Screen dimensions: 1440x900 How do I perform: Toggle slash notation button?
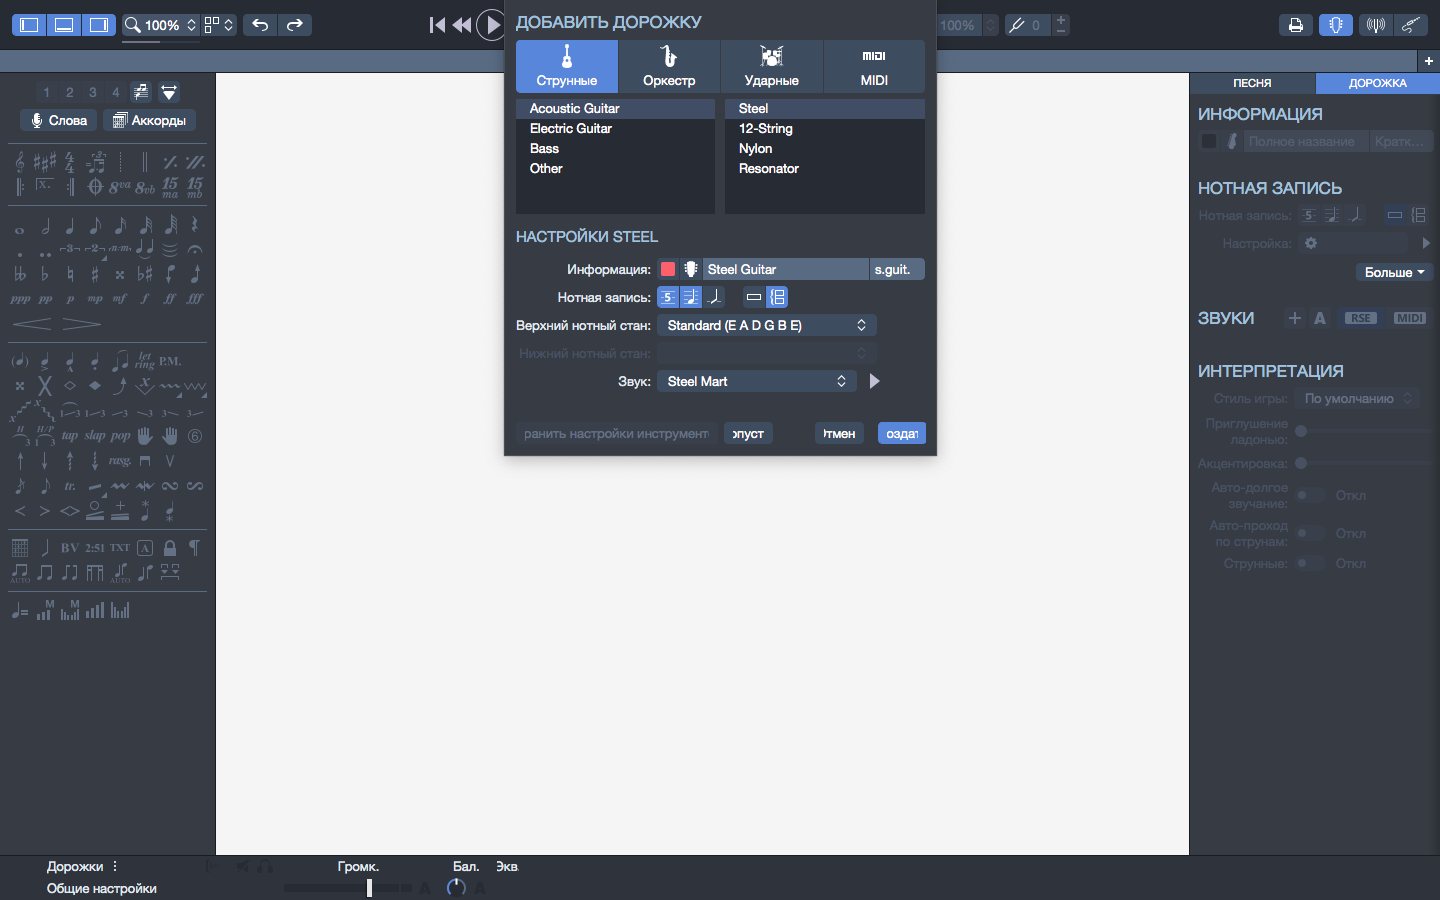point(714,297)
